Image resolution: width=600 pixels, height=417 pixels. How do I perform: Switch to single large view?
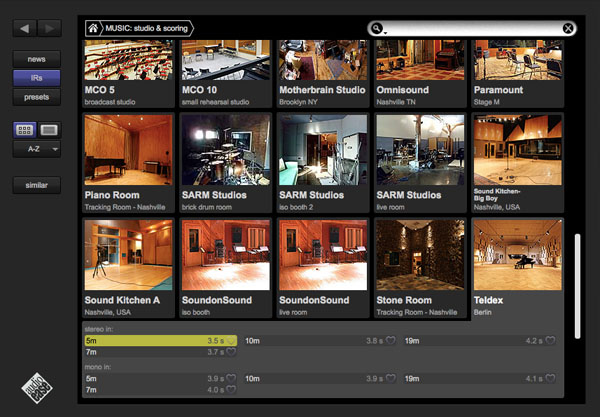(49, 130)
